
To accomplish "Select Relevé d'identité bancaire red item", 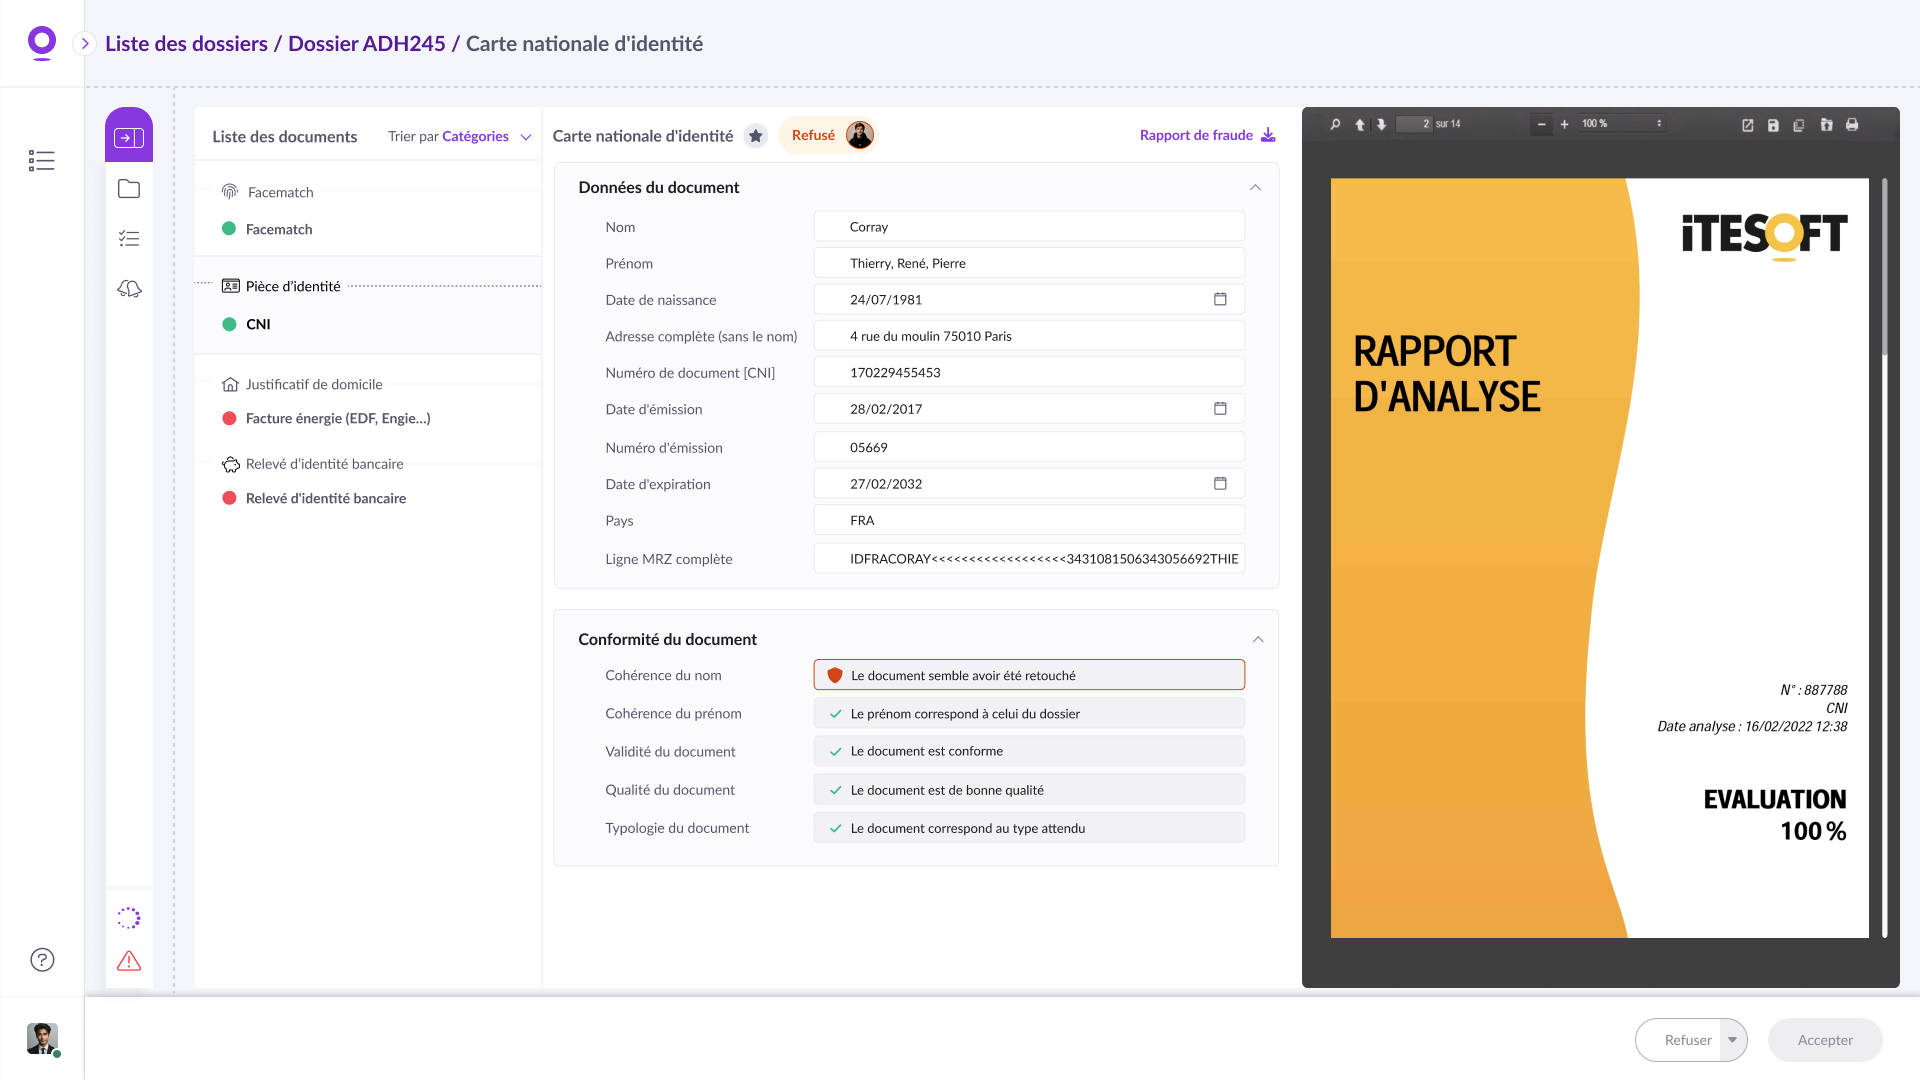I will click(x=326, y=499).
